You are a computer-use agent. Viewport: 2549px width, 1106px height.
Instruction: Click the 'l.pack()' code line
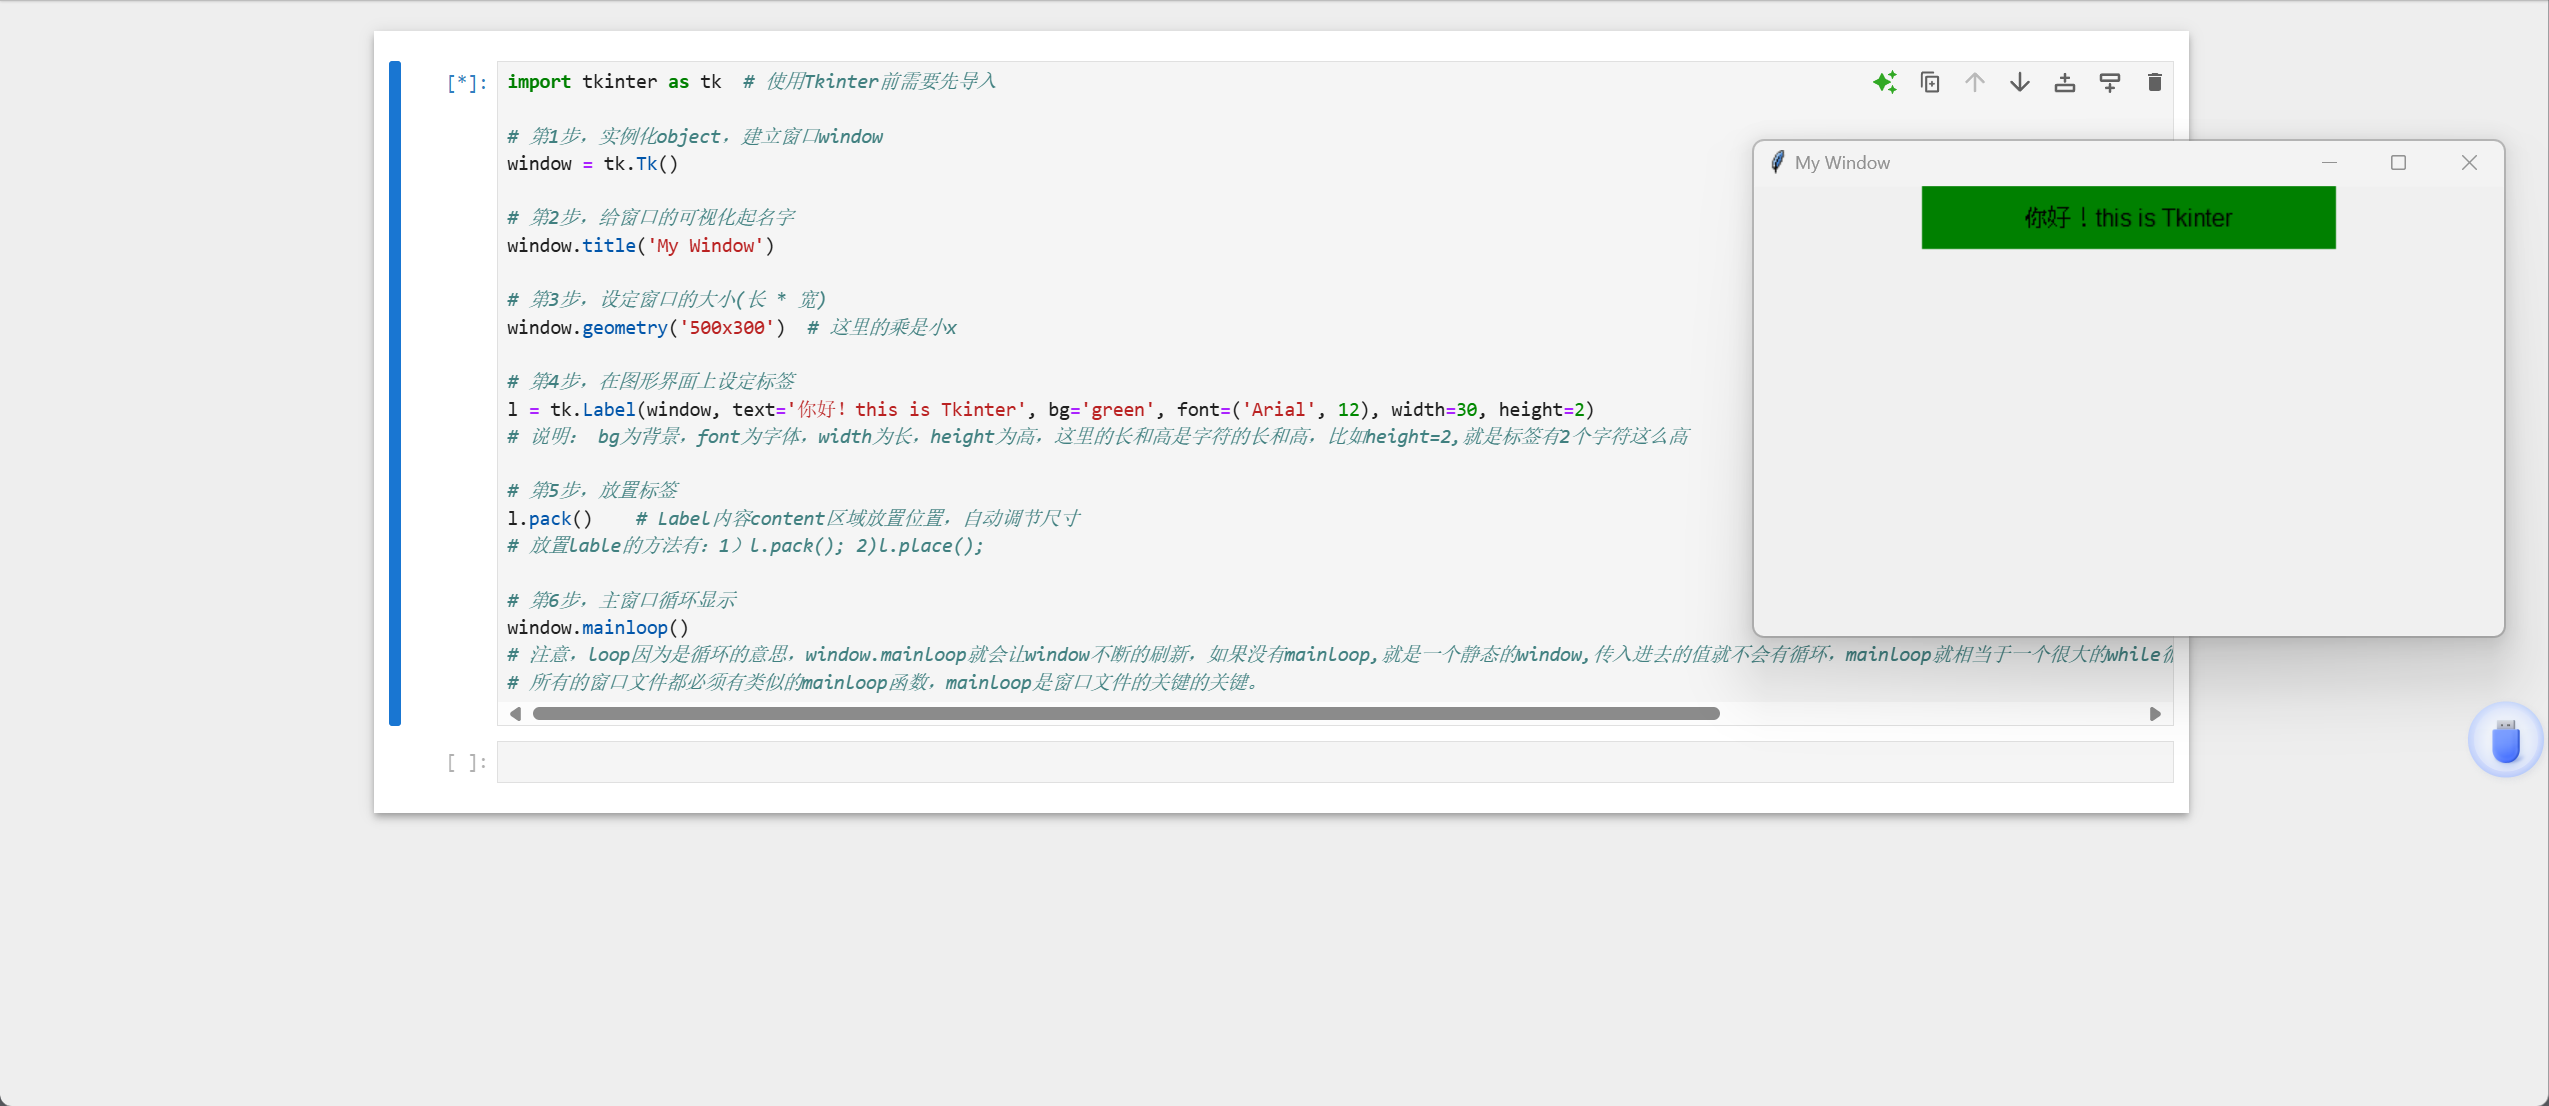point(550,518)
